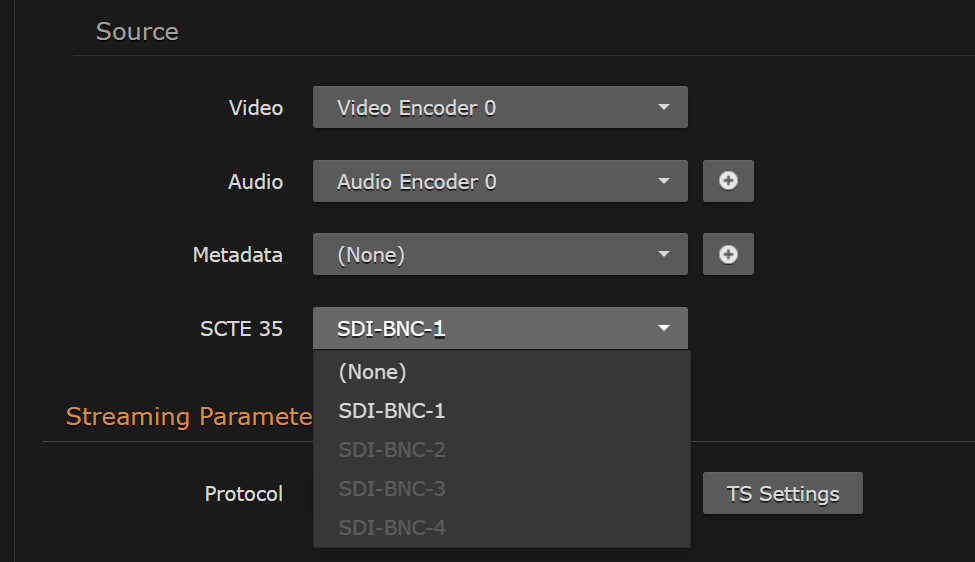This screenshot has height=562, width=975.
Task: Pick the SDI-BNC-2 list option
Action: (x=392, y=450)
